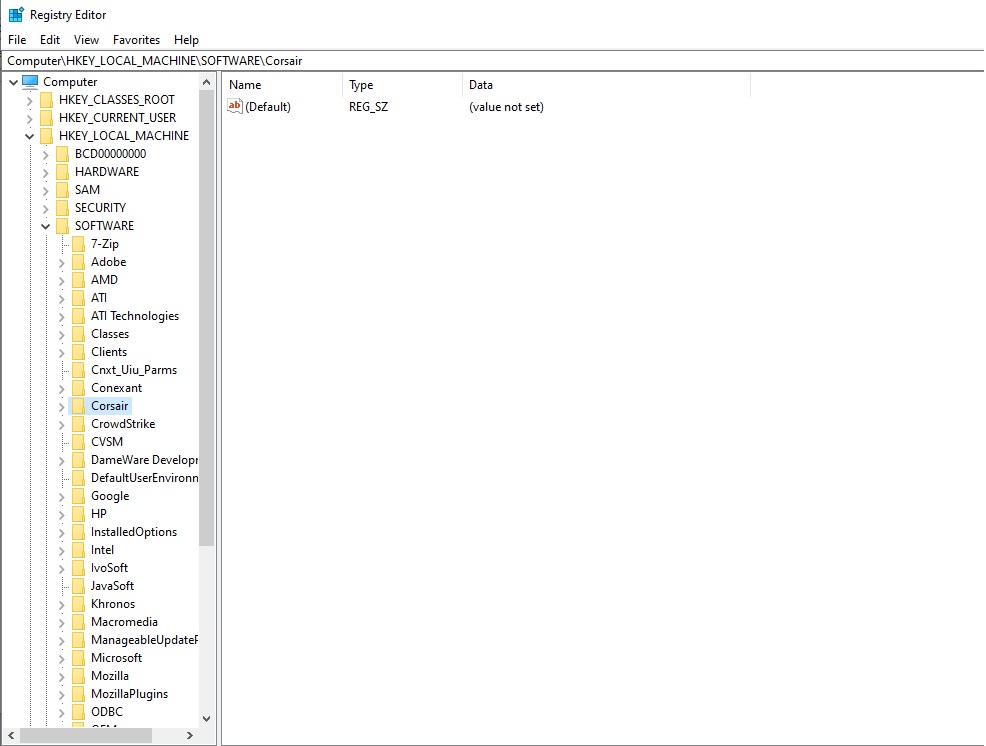Collapse the HKEY_LOCAL_MACHINE node

[28, 135]
